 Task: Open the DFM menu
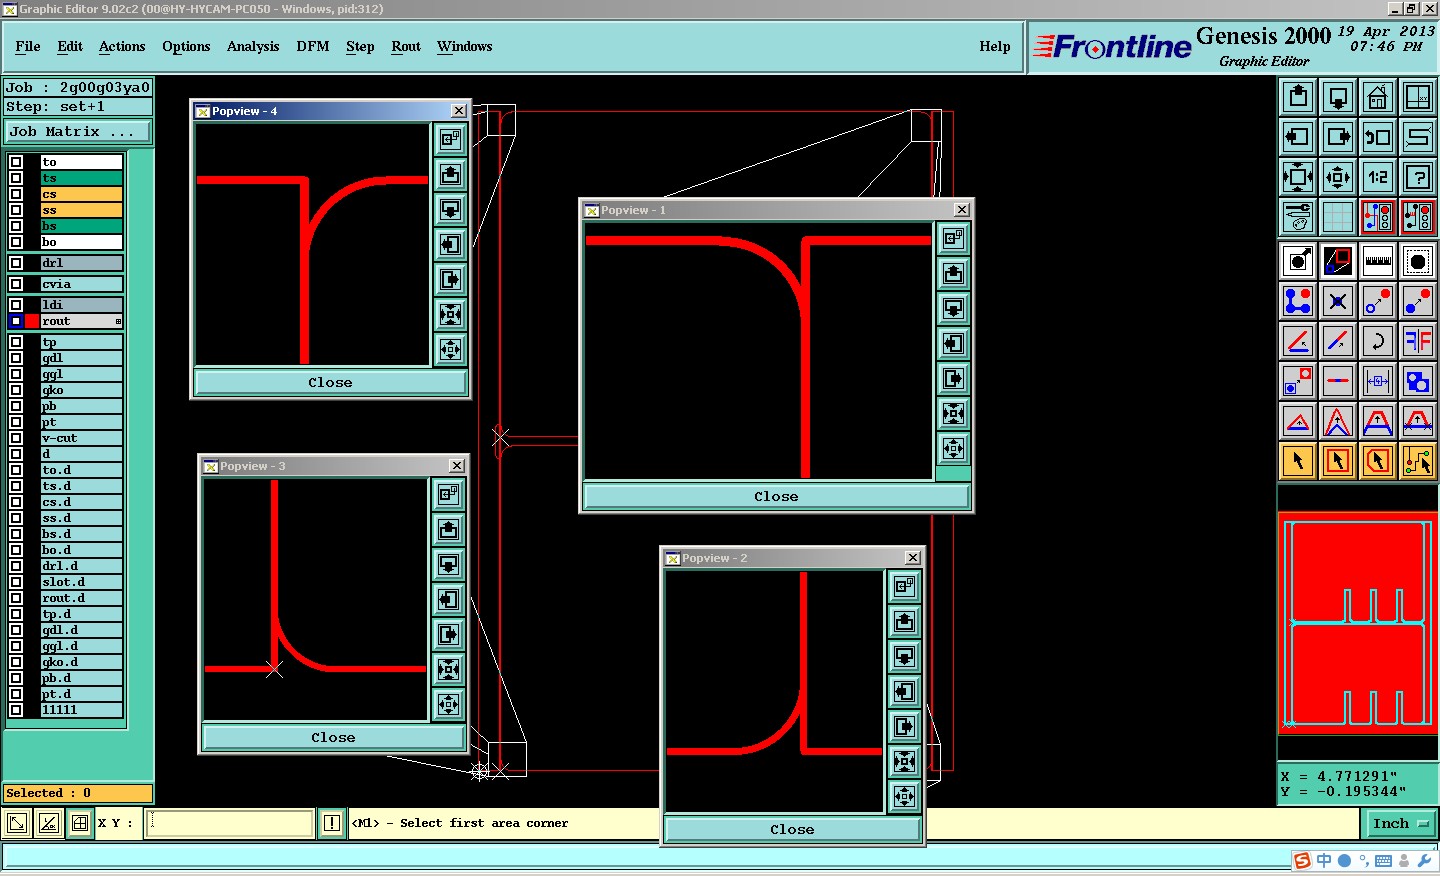tap(313, 46)
